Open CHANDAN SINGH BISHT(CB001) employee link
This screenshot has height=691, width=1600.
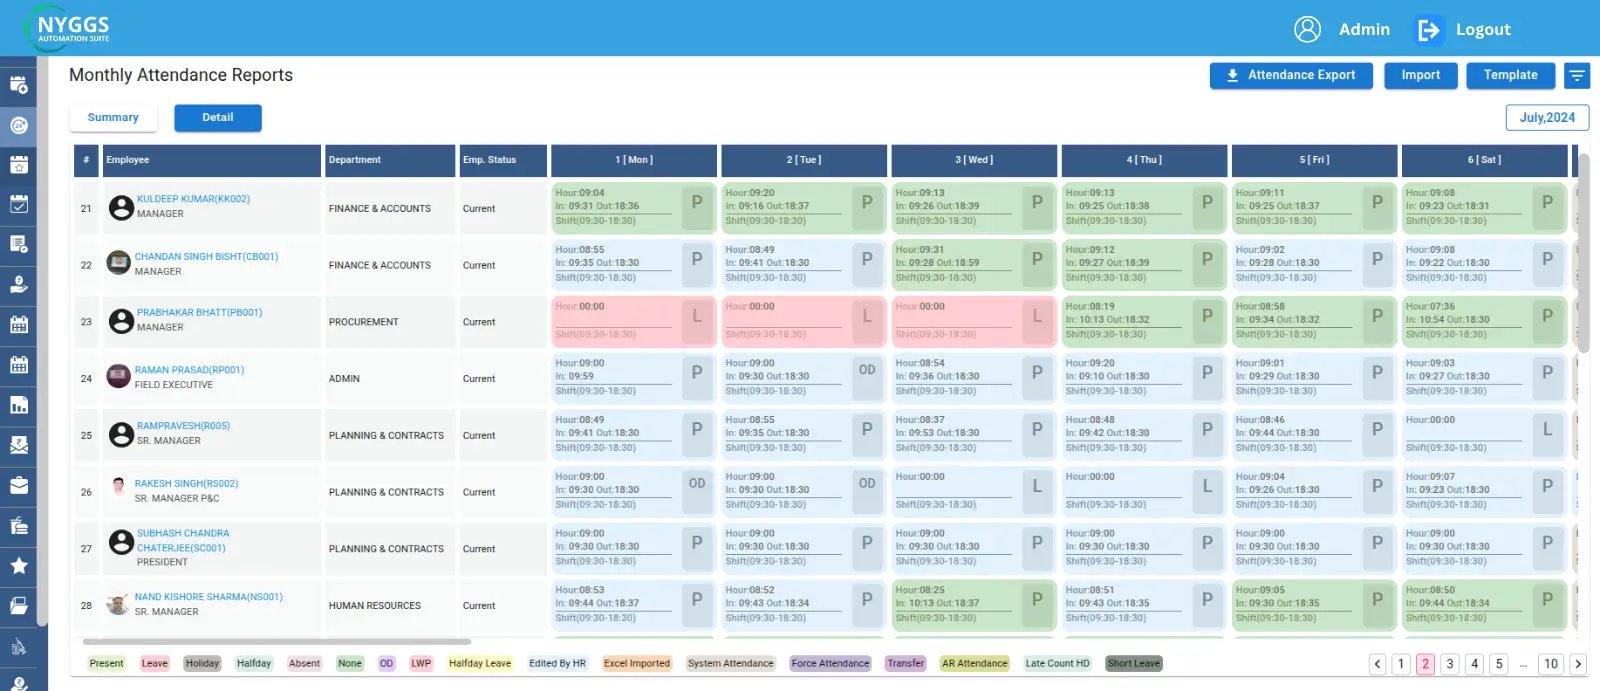pyautogui.click(x=206, y=257)
